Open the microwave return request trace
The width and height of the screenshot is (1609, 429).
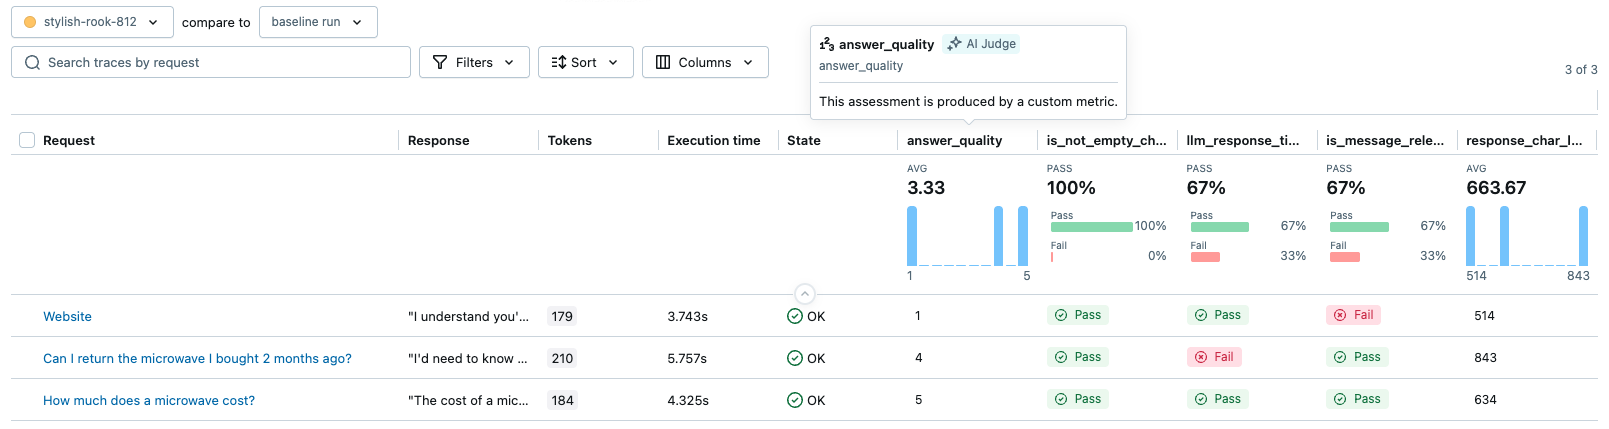(x=197, y=358)
